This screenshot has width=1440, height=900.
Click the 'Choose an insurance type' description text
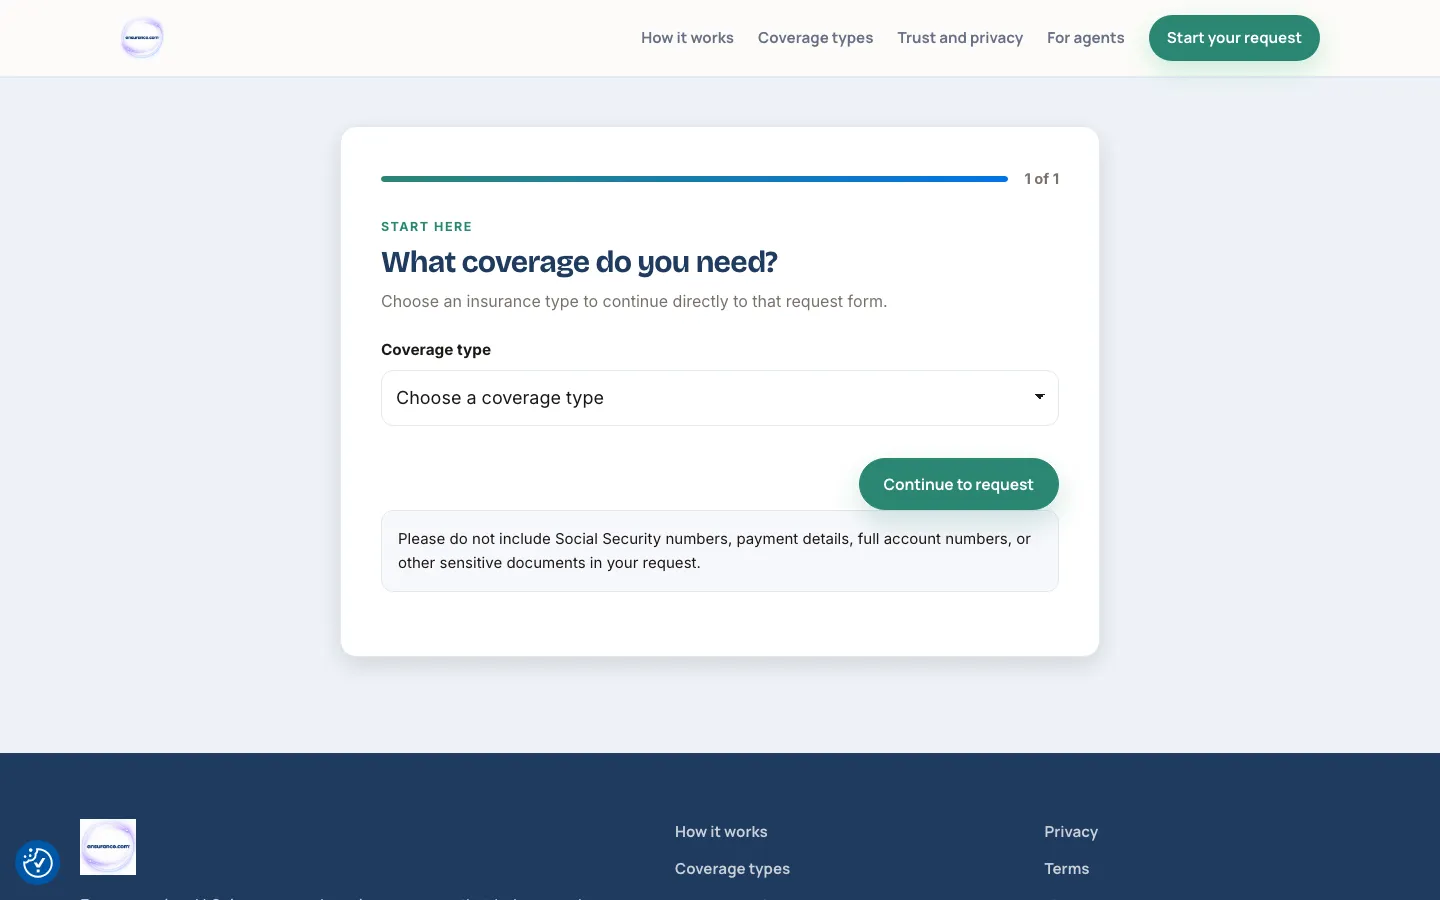tap(634, 302)
